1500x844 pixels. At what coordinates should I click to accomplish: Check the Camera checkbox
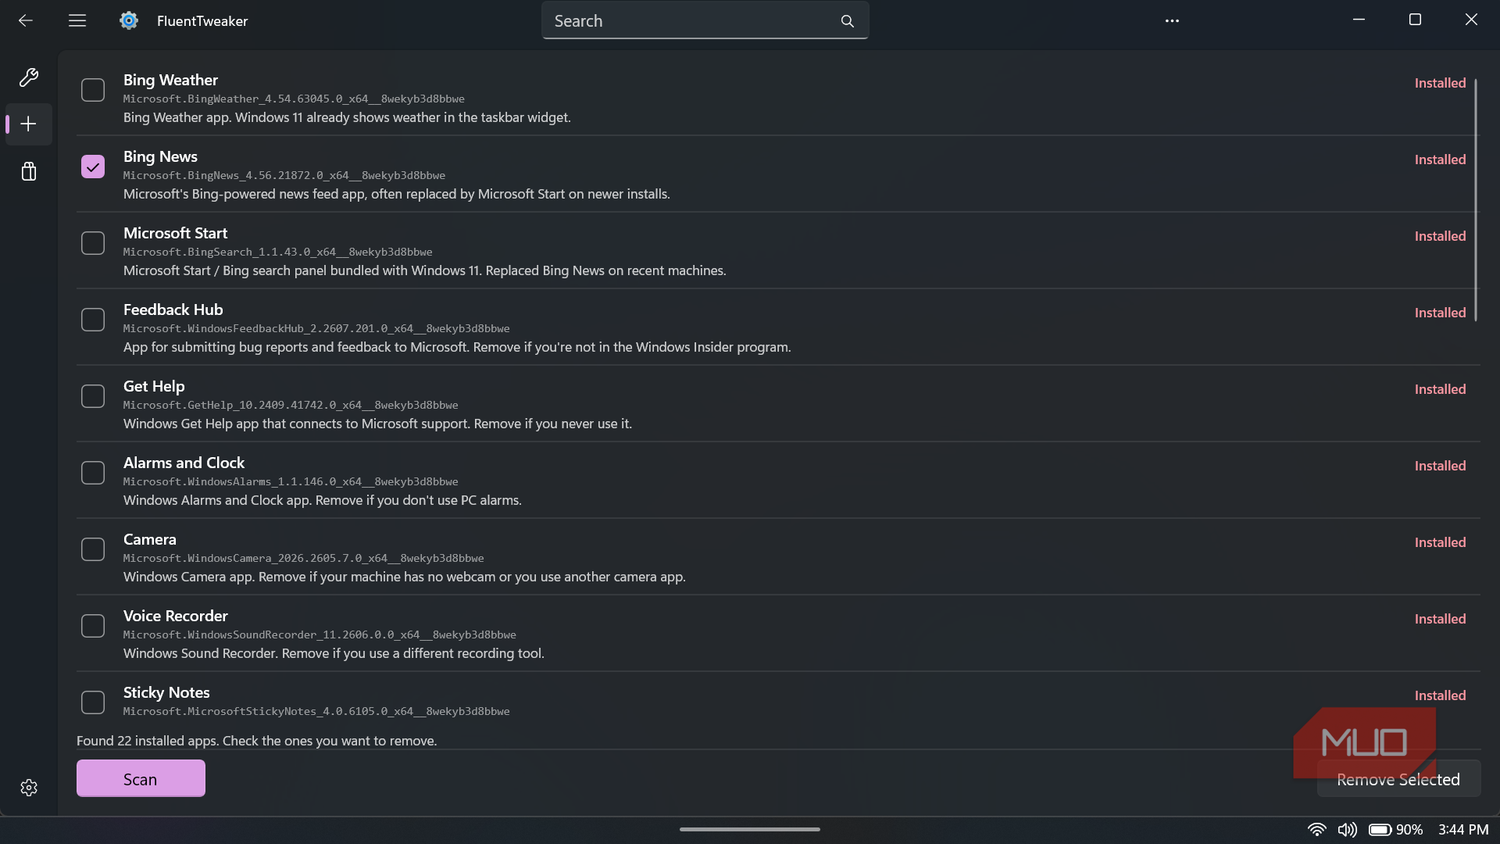(93, 549)
